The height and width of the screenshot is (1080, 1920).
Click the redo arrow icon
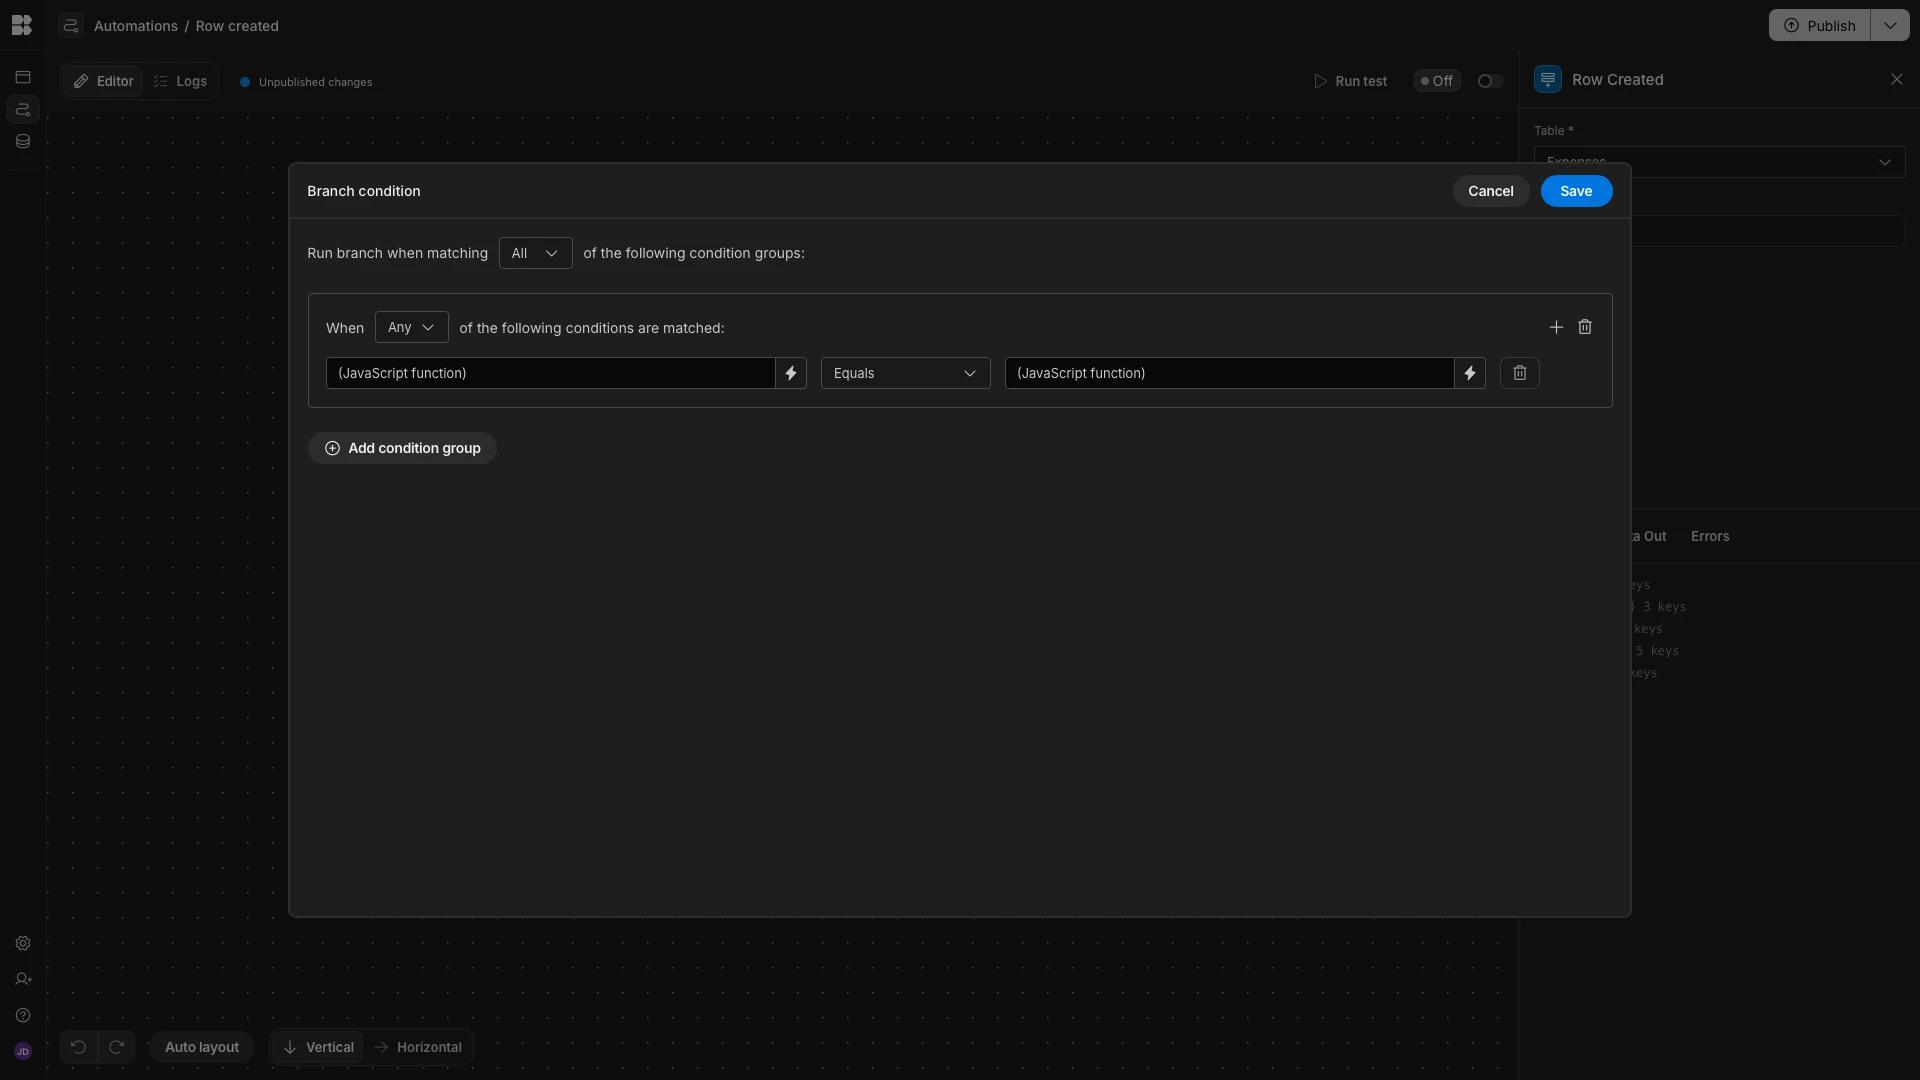point(116,1047)
